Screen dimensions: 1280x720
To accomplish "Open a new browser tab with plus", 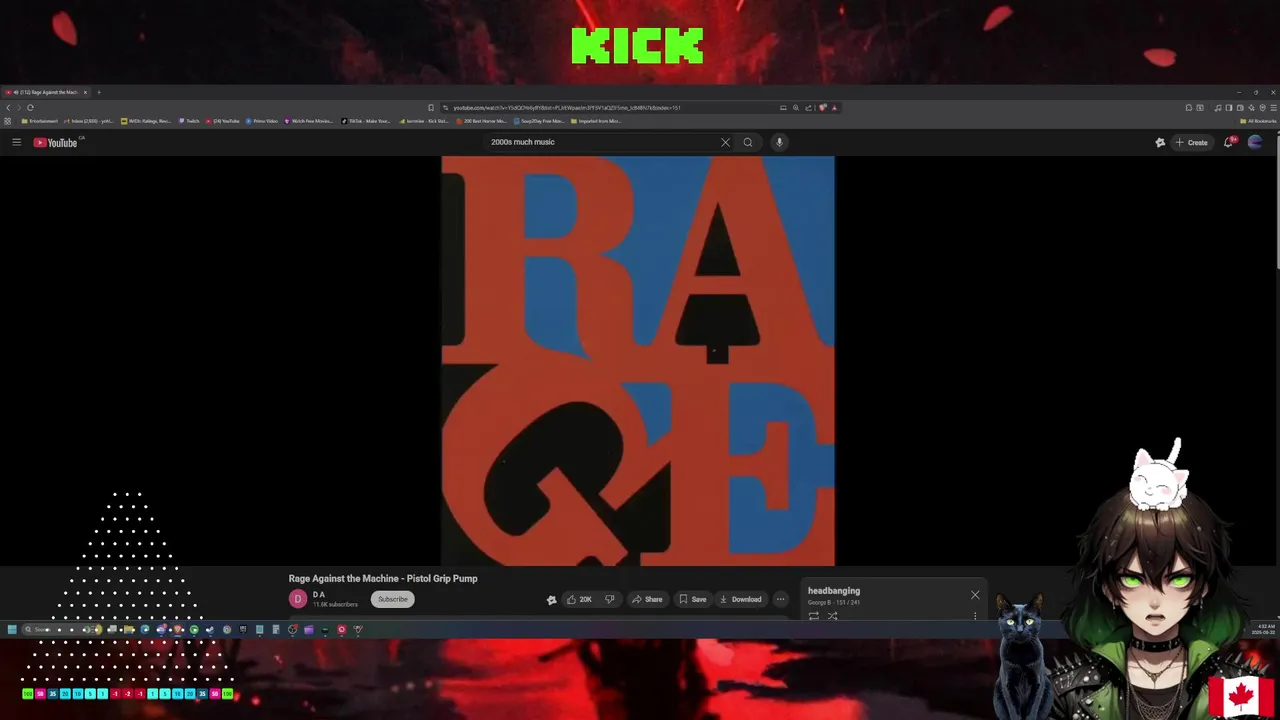I will pos(99,92).
